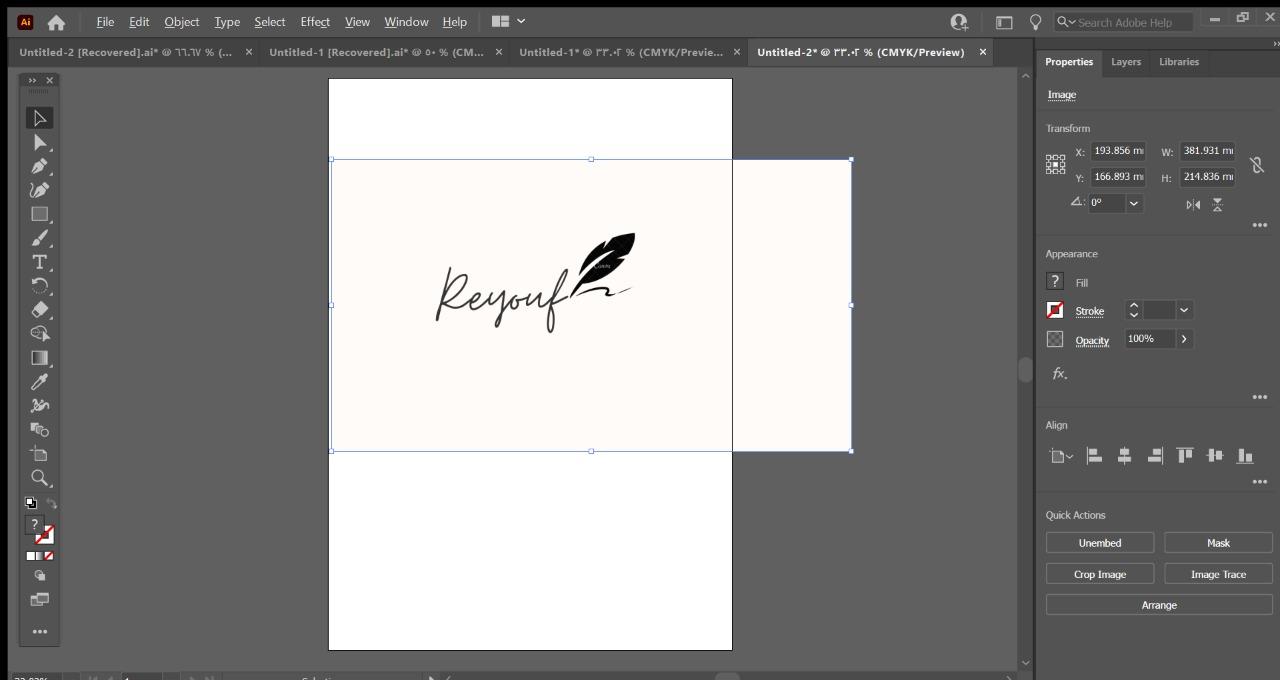The height and width of the screenshot is (680, 1280).
Task: Click the Stroke link label
Action: click(x=1090, y=311)
